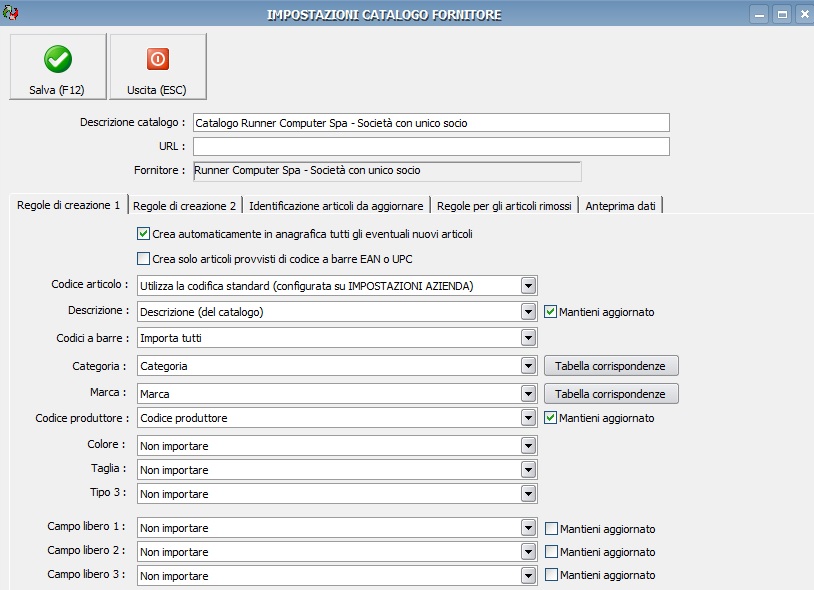The height and width of the screenshot is (590, 814).
Task: Click into the URL input field
Action: point(431,146)
